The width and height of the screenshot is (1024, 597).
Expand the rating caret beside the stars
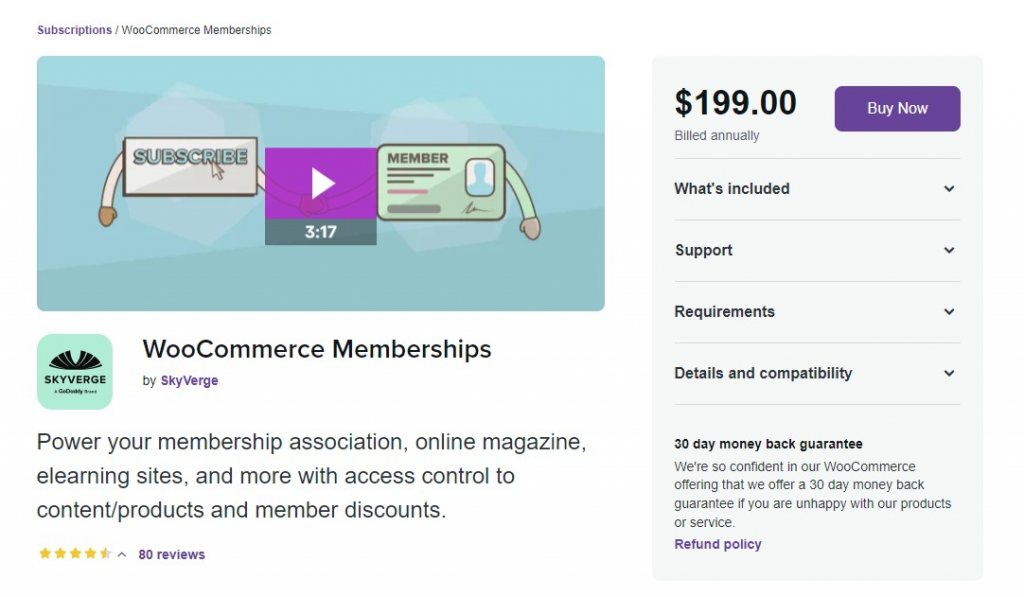point(122,554)
